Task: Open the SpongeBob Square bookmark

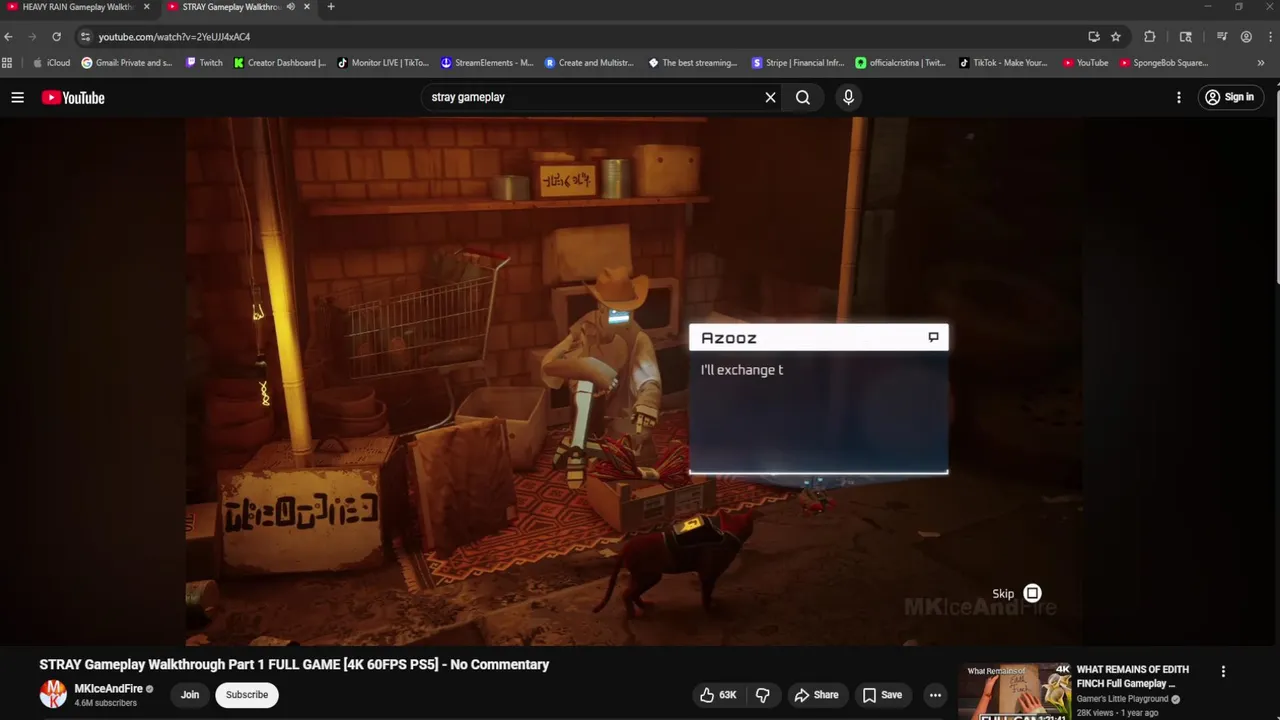Action: click(1164, 63)
